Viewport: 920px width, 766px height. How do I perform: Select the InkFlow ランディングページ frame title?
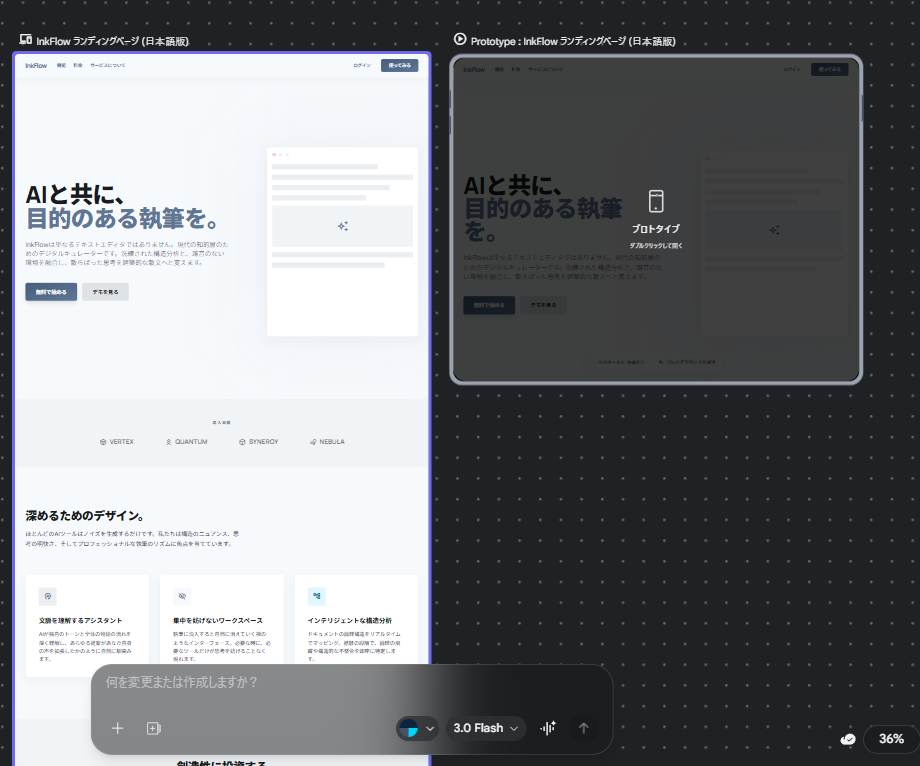(112, 41)
